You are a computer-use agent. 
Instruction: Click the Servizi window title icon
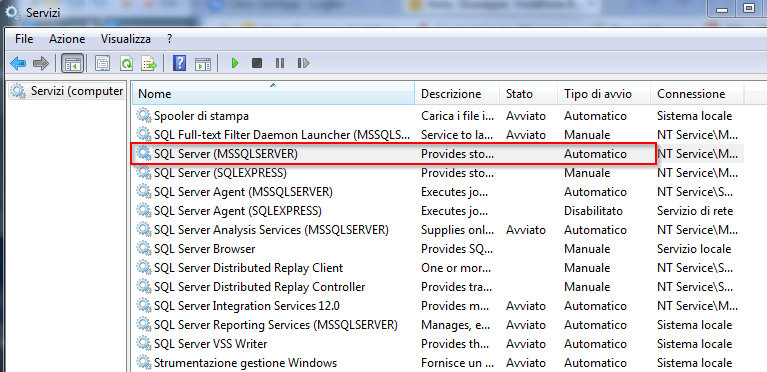coord(12,12)
